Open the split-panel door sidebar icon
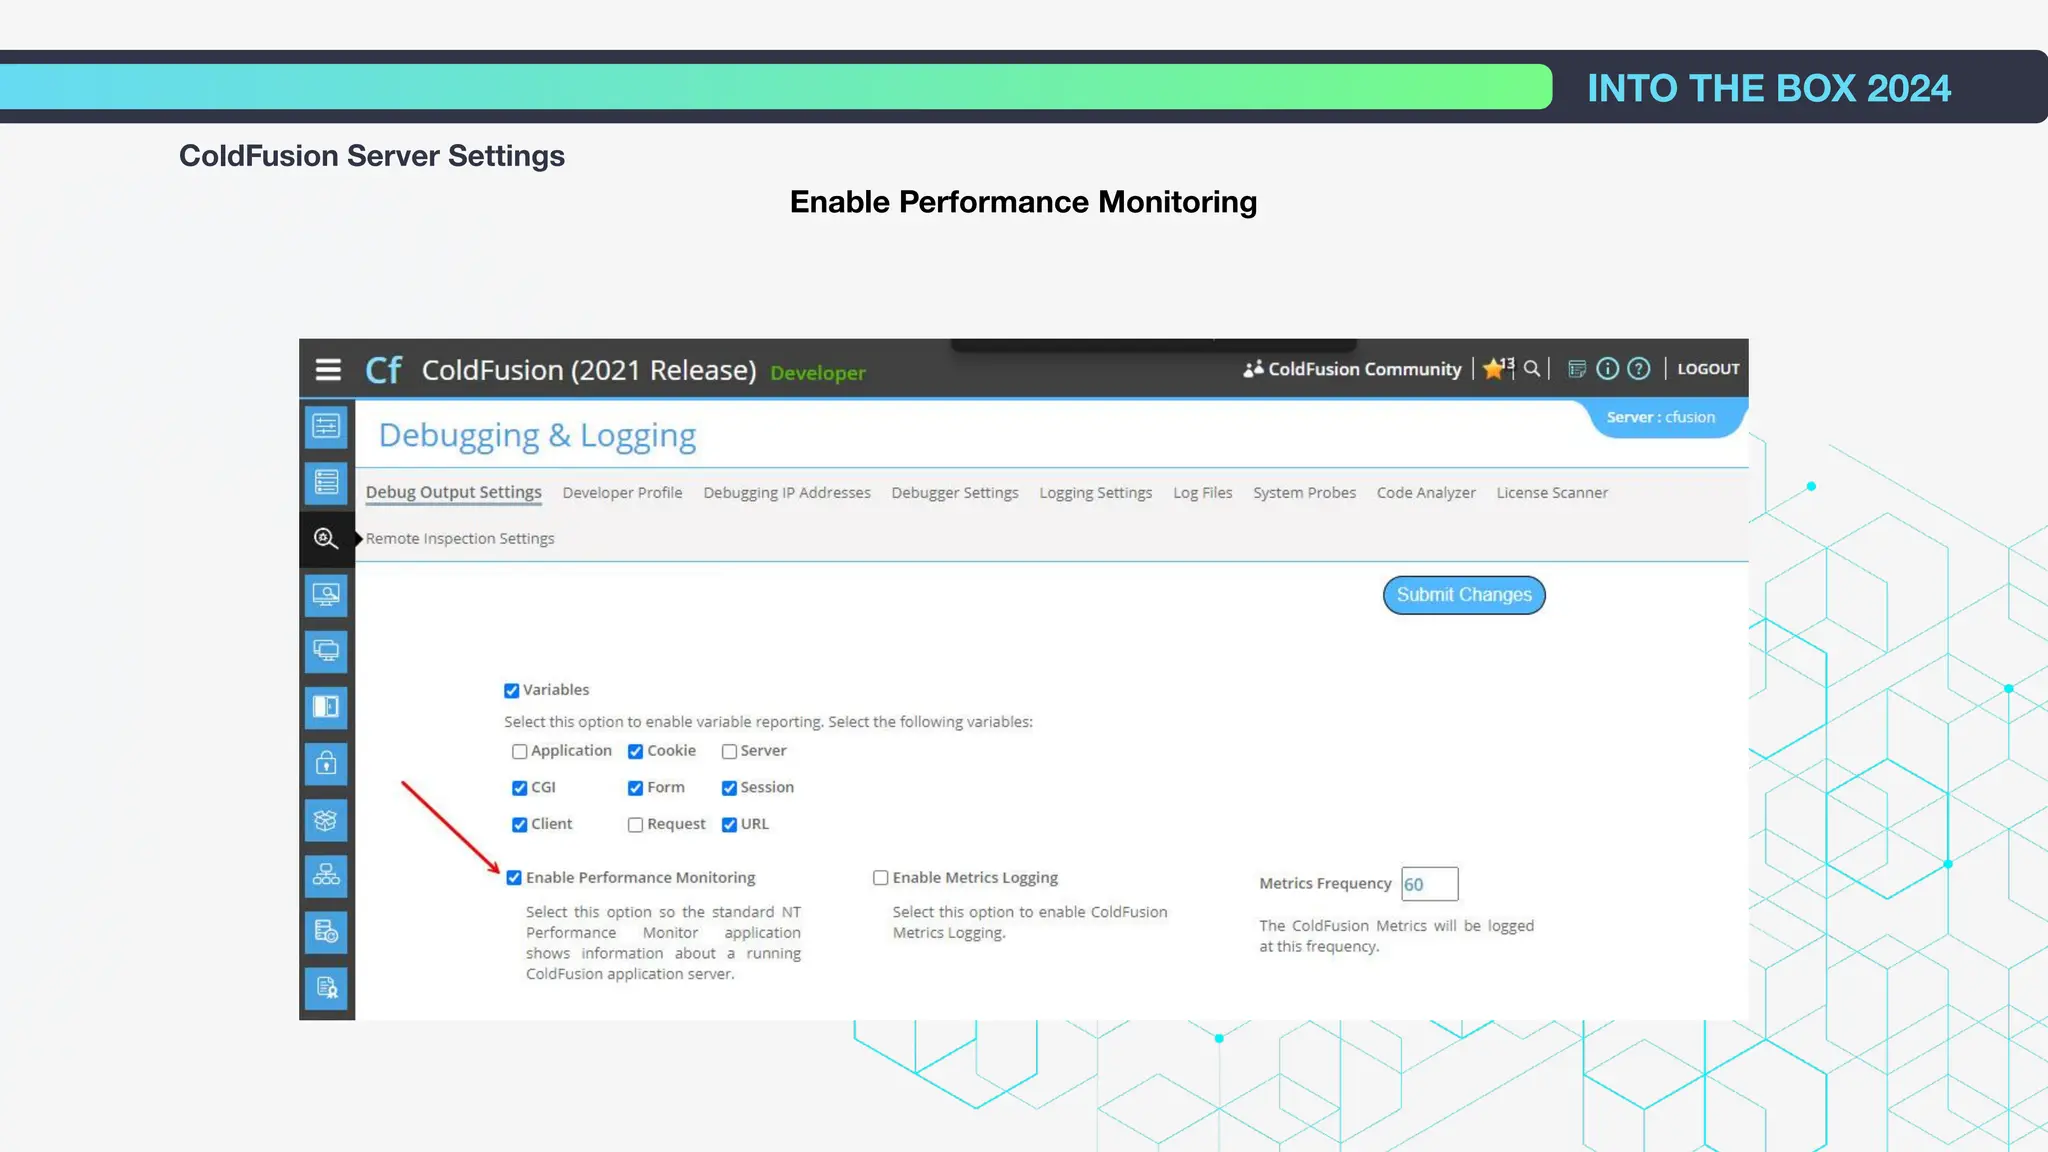The image size is (2048, 1152). coord(326,707)
